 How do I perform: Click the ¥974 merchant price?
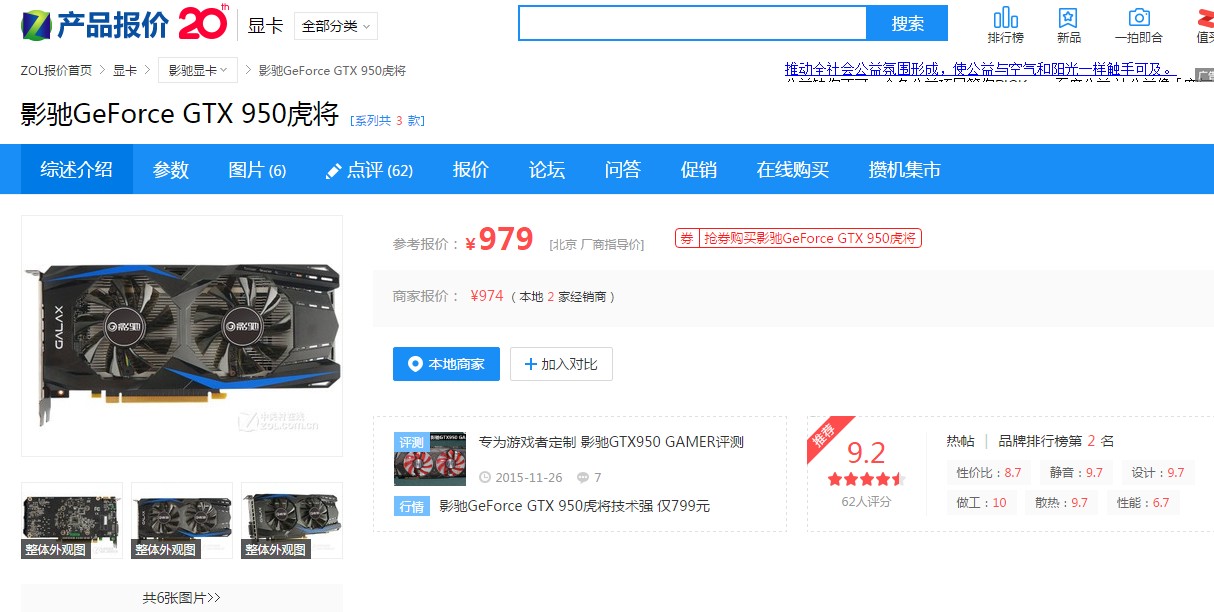[x=487, y=296]
